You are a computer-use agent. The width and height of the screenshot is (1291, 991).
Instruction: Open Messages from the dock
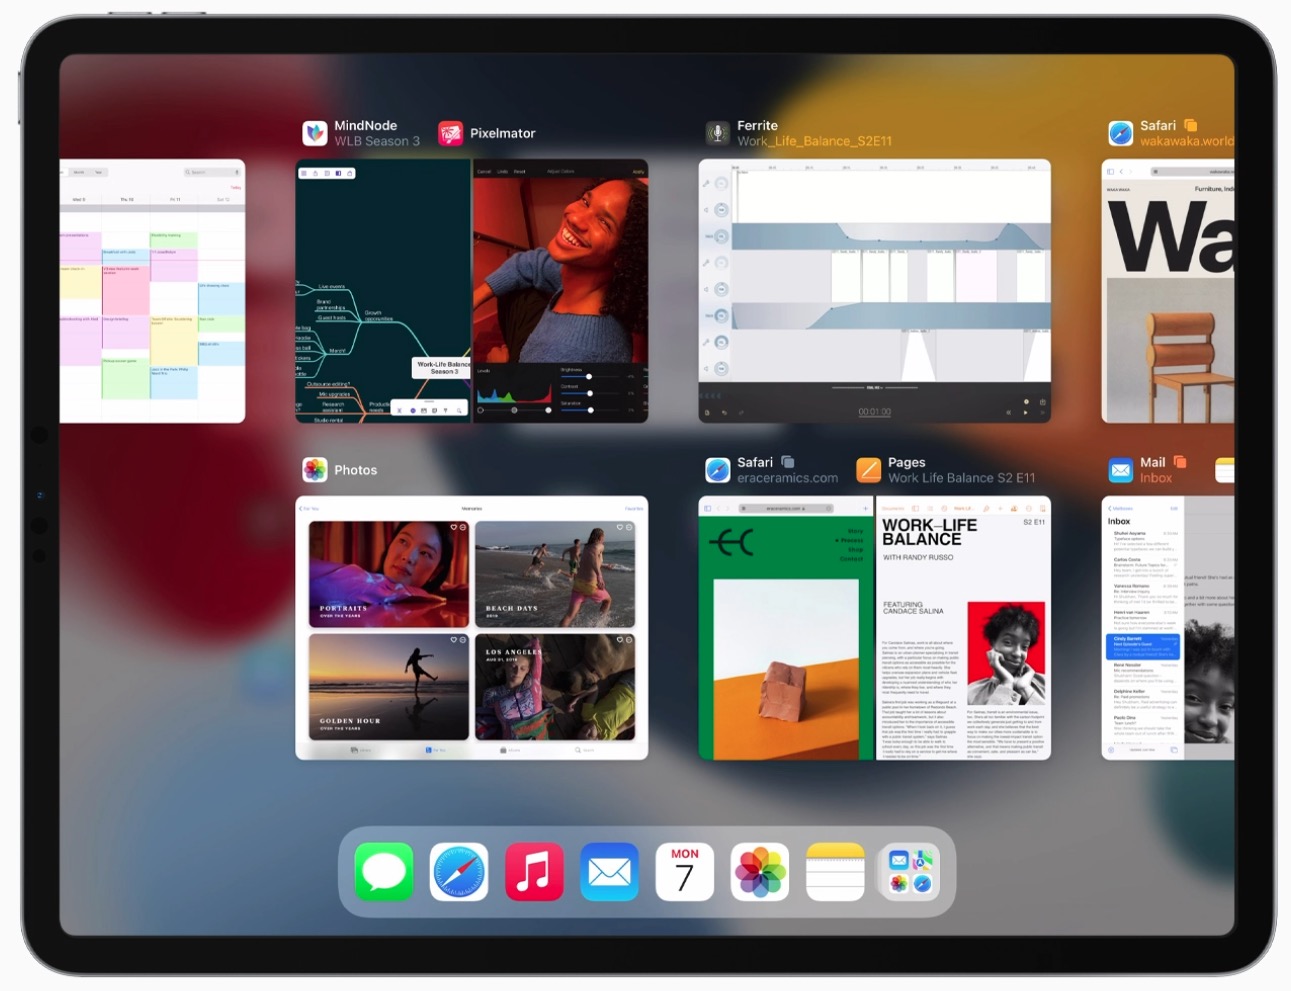pos(384,871)
